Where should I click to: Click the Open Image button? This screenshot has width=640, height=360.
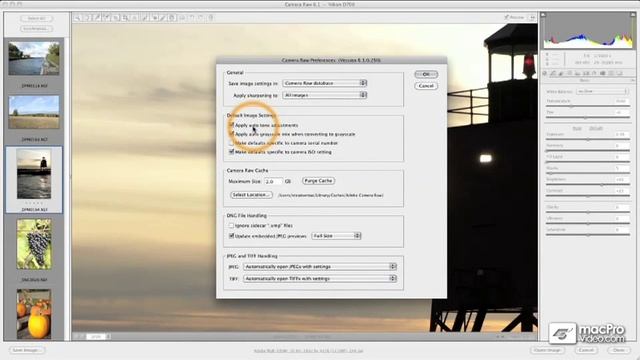click(x=547, y=350)
